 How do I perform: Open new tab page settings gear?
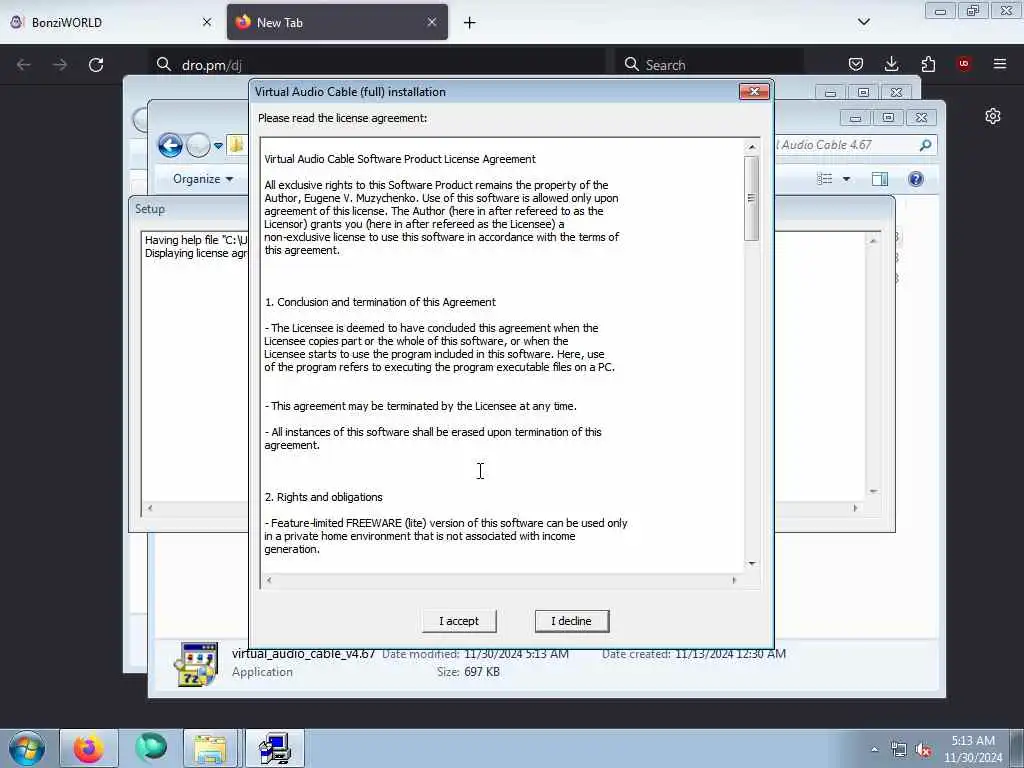(993, 116)
